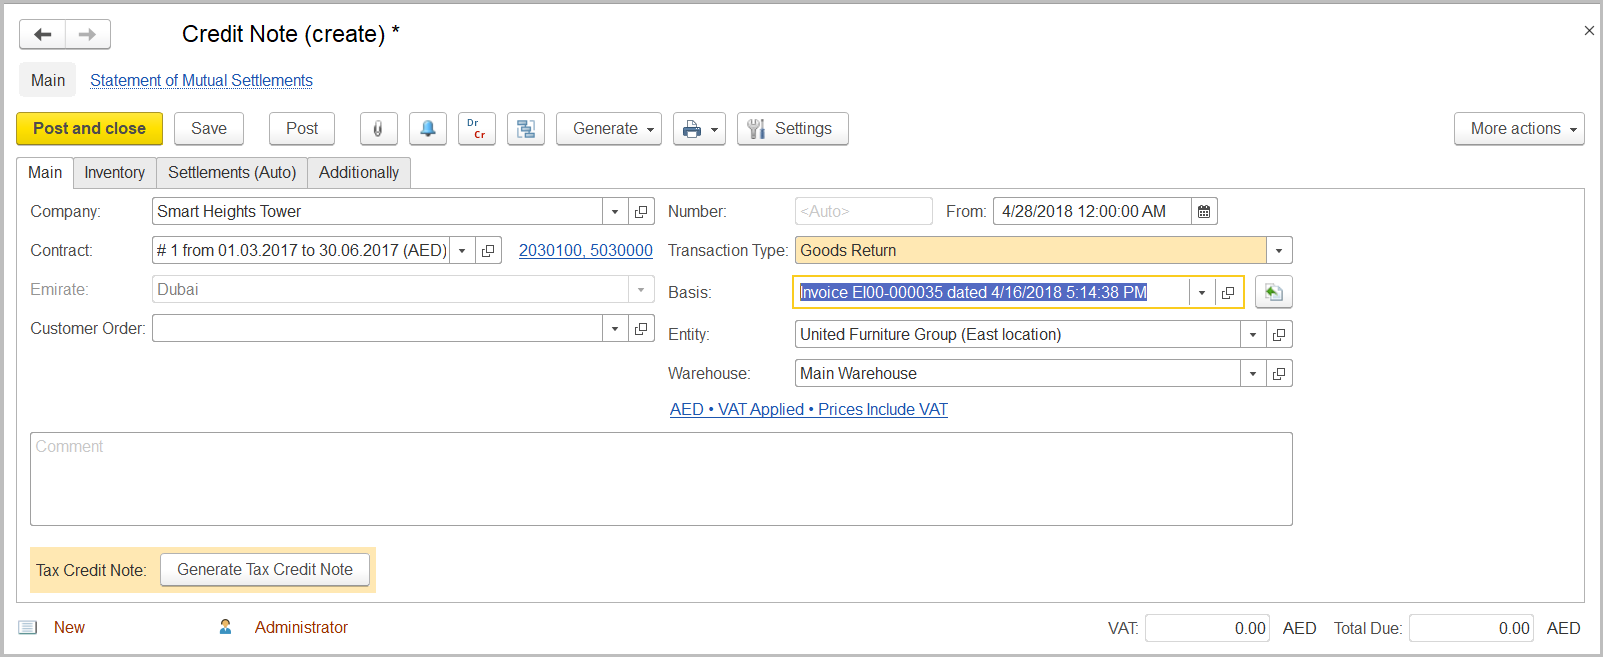Open the More actions menu
This screenshot has width=1603, height=657.
pyautogui.click(x=1519, y=129)
